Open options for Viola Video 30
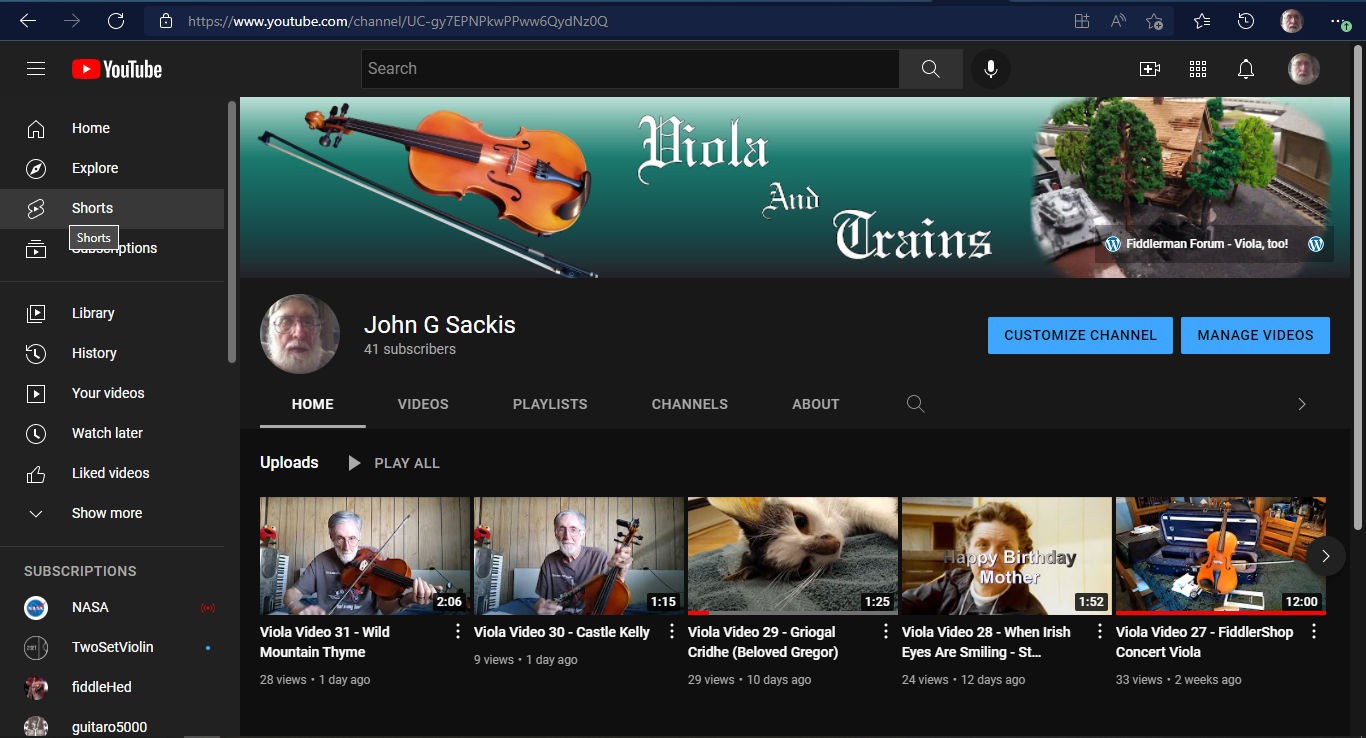 672,632
